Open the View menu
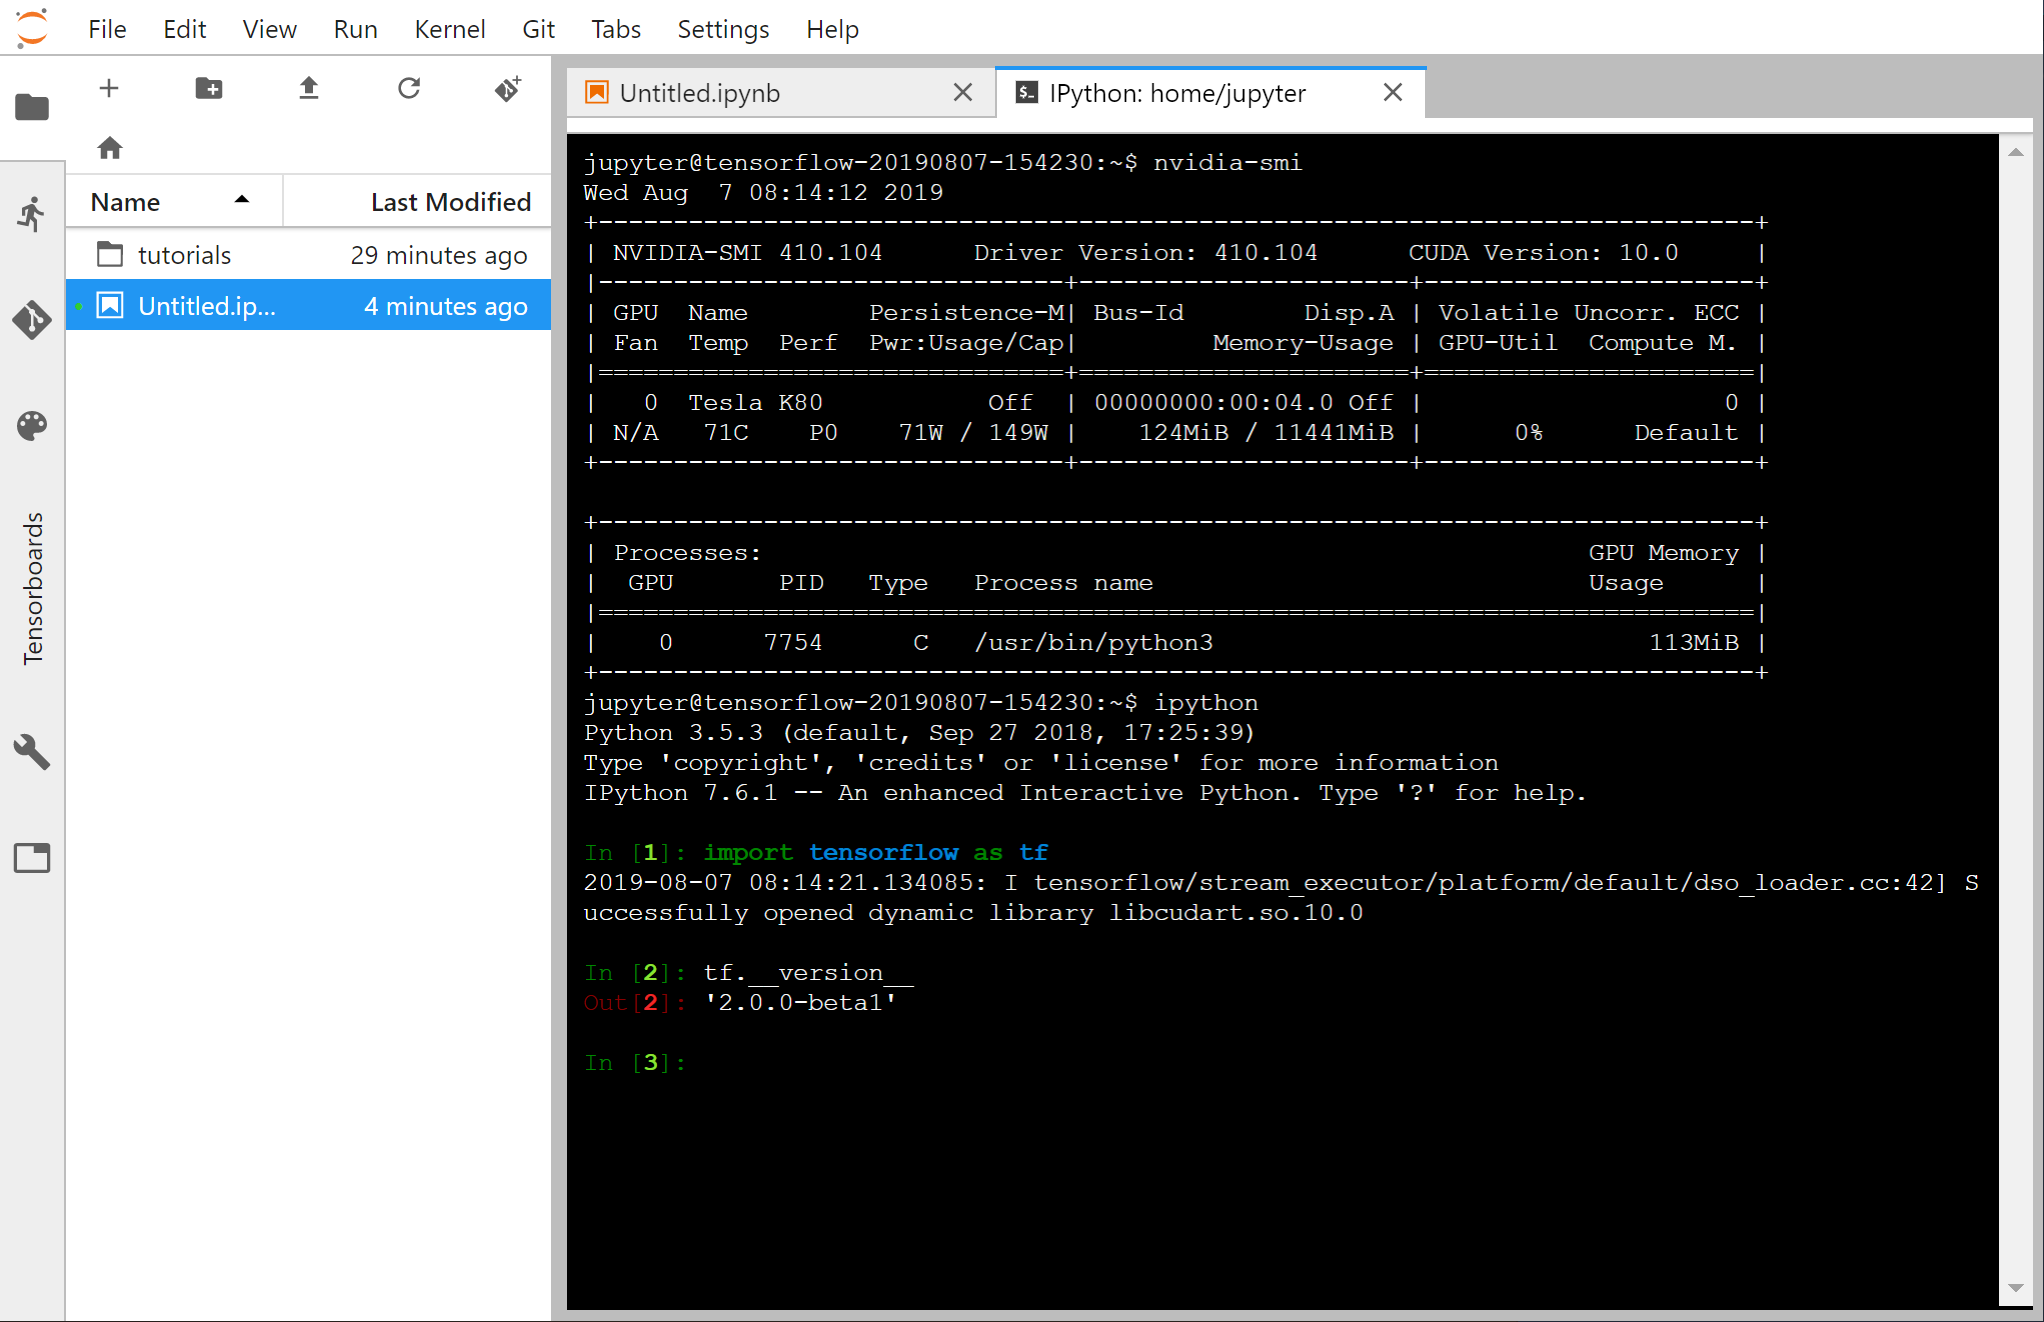This screenshot has height=1322, width=2044. [x=270, y=29]
